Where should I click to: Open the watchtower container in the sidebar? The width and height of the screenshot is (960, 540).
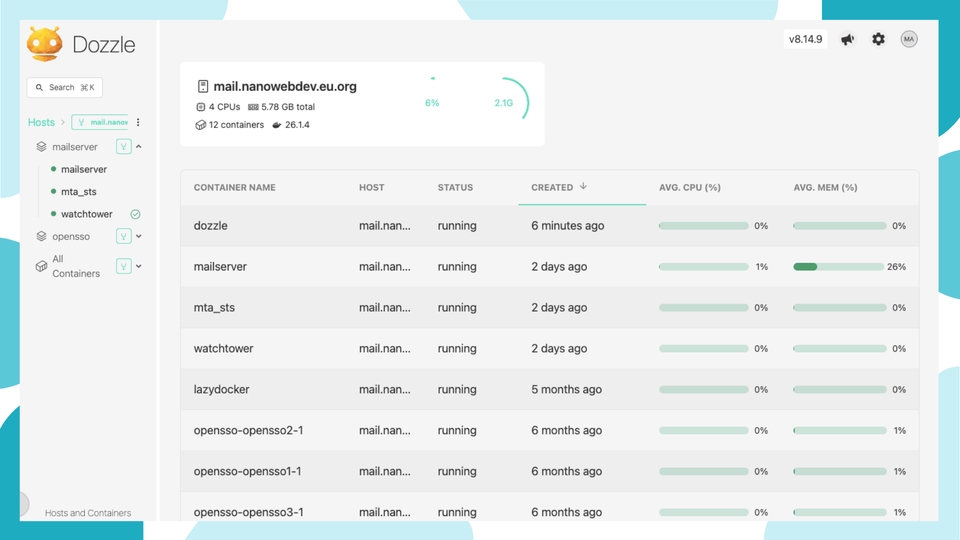pos(86,214)
